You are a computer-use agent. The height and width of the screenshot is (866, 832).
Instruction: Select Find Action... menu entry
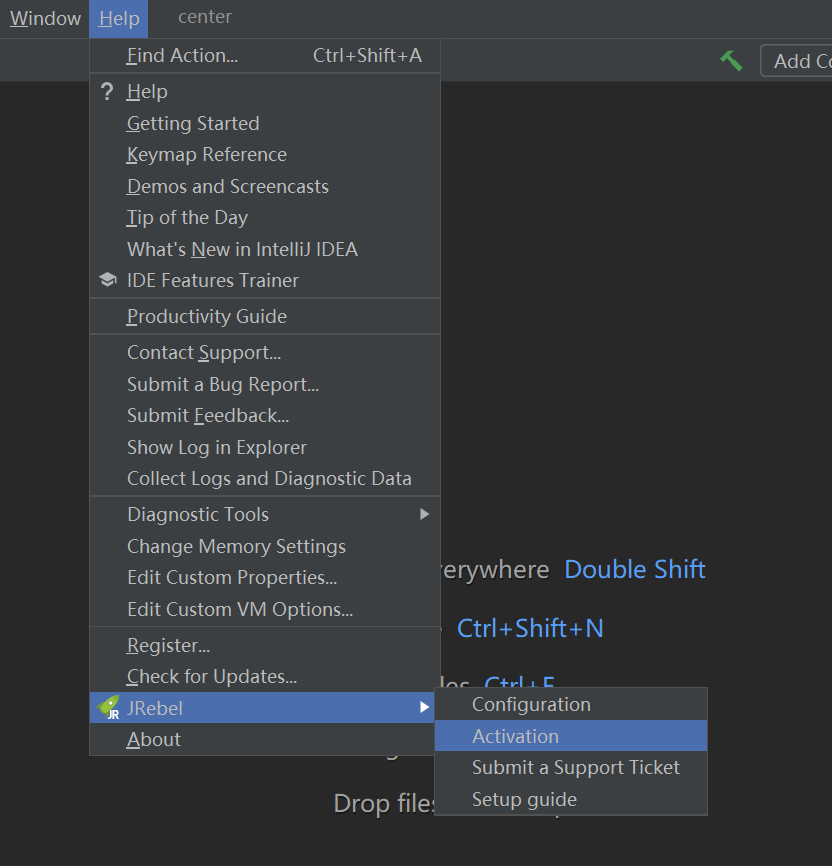pyautogui.click(x=265, y=55)
